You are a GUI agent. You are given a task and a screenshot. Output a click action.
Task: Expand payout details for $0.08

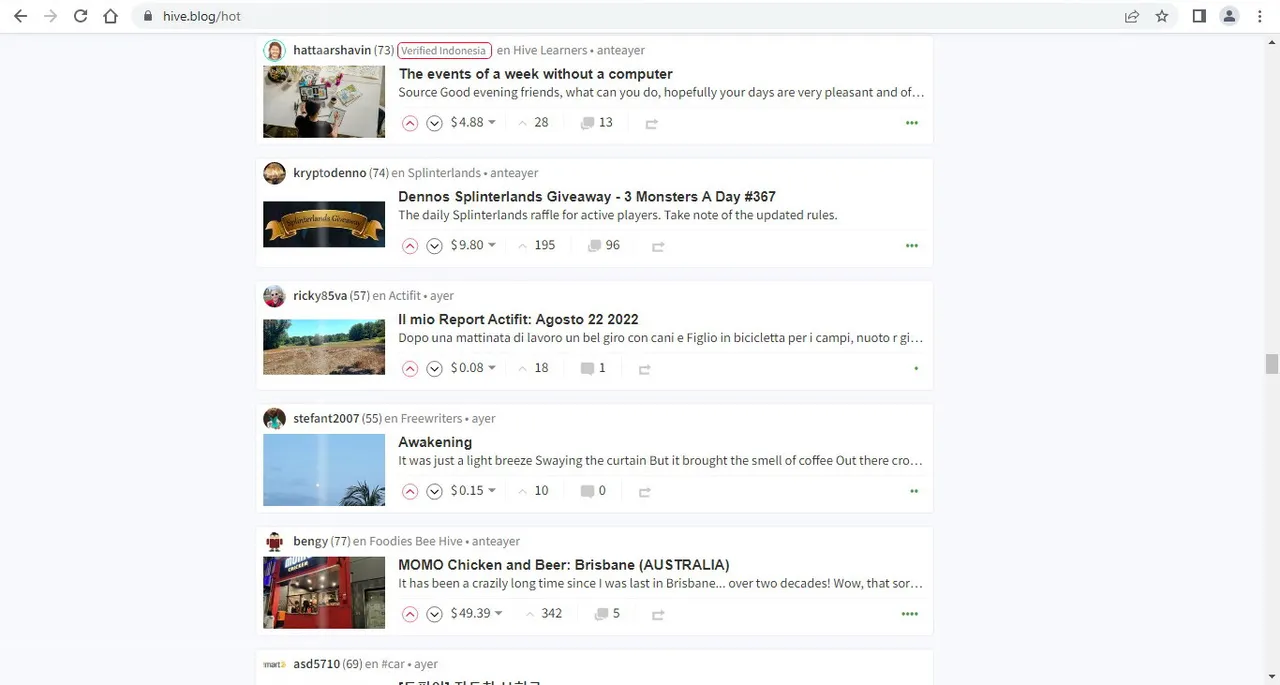pos(473,368)
